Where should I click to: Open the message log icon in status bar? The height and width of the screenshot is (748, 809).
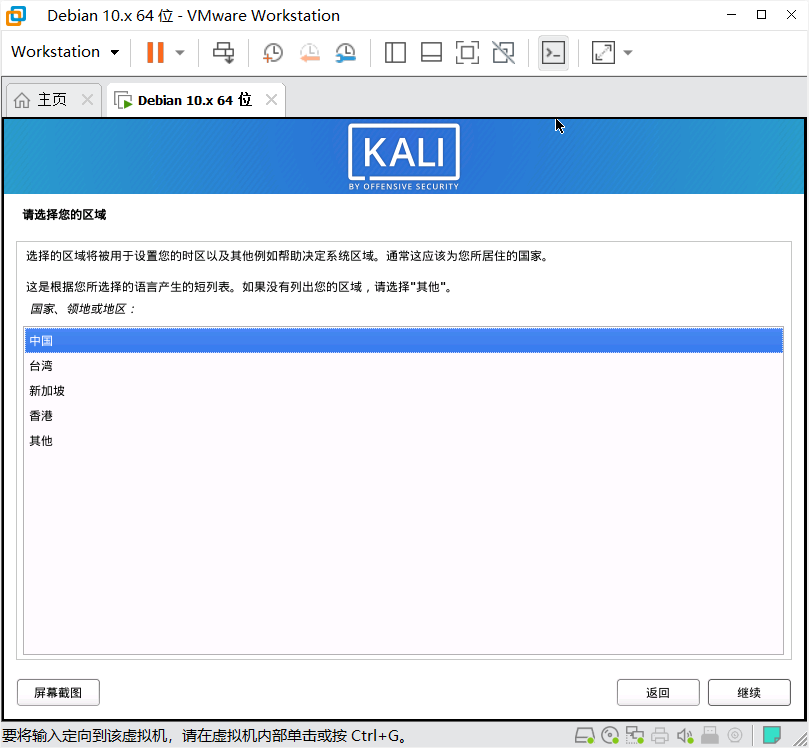pyautogui.click(x=771, y=735)
